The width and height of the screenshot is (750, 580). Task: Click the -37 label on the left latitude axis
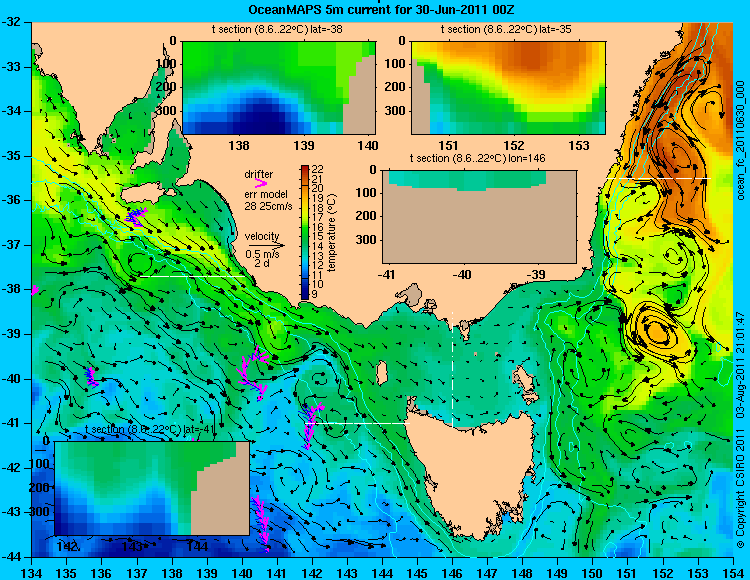click(x=12, y=245)
